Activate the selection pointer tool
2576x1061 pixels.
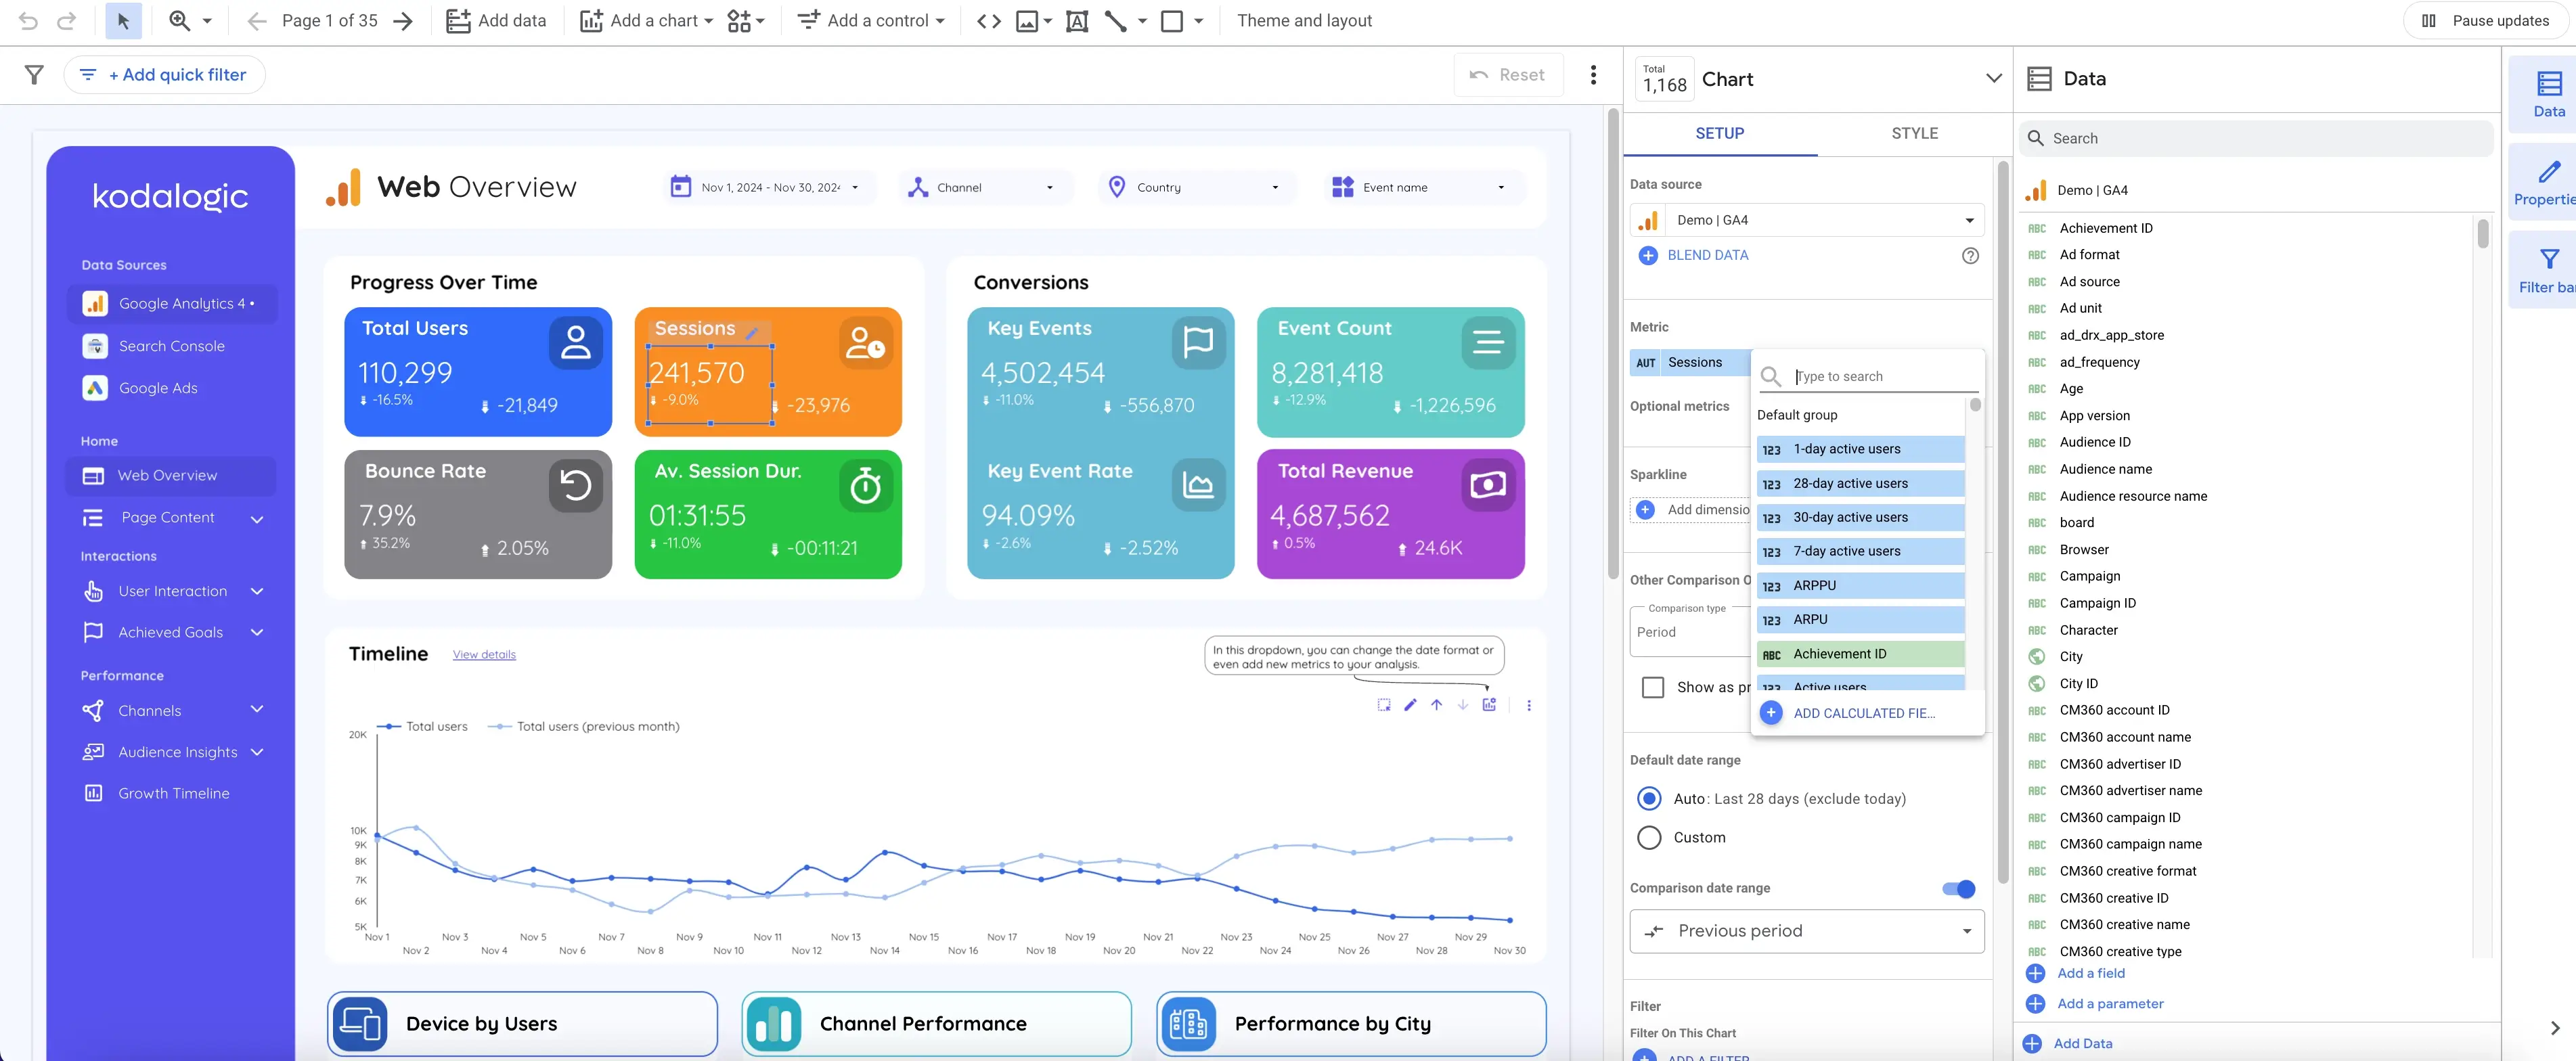pyautogui.click(x=123, y=21)
